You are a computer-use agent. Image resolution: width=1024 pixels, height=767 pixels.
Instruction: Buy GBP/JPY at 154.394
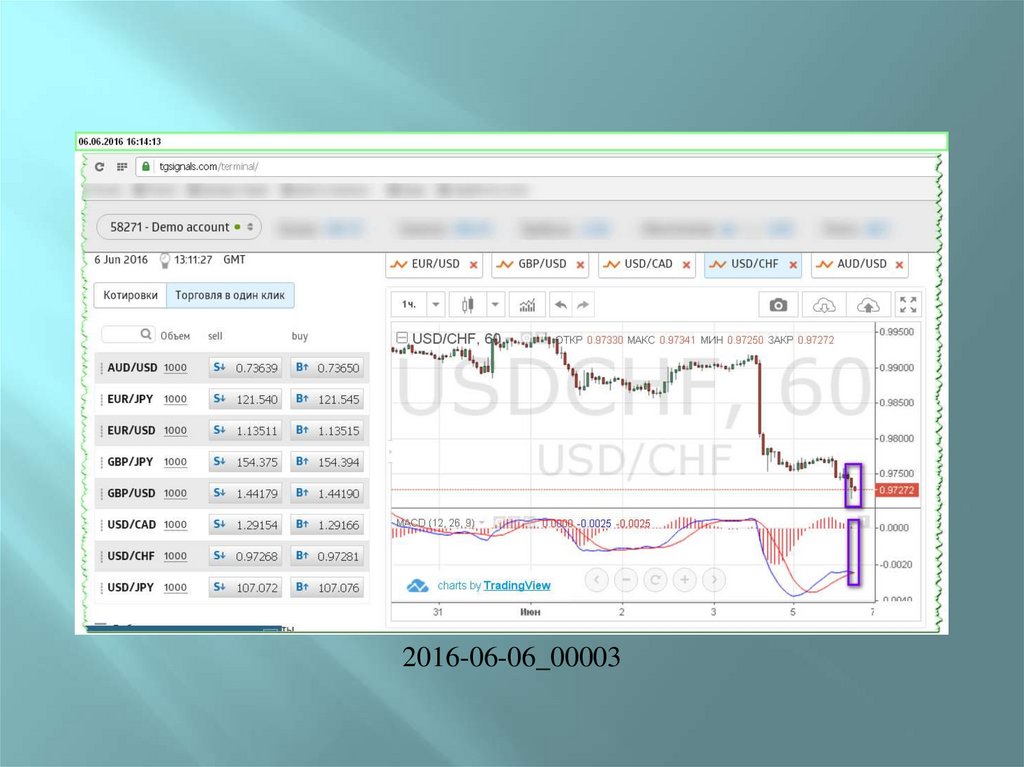(x=327, y=461)
